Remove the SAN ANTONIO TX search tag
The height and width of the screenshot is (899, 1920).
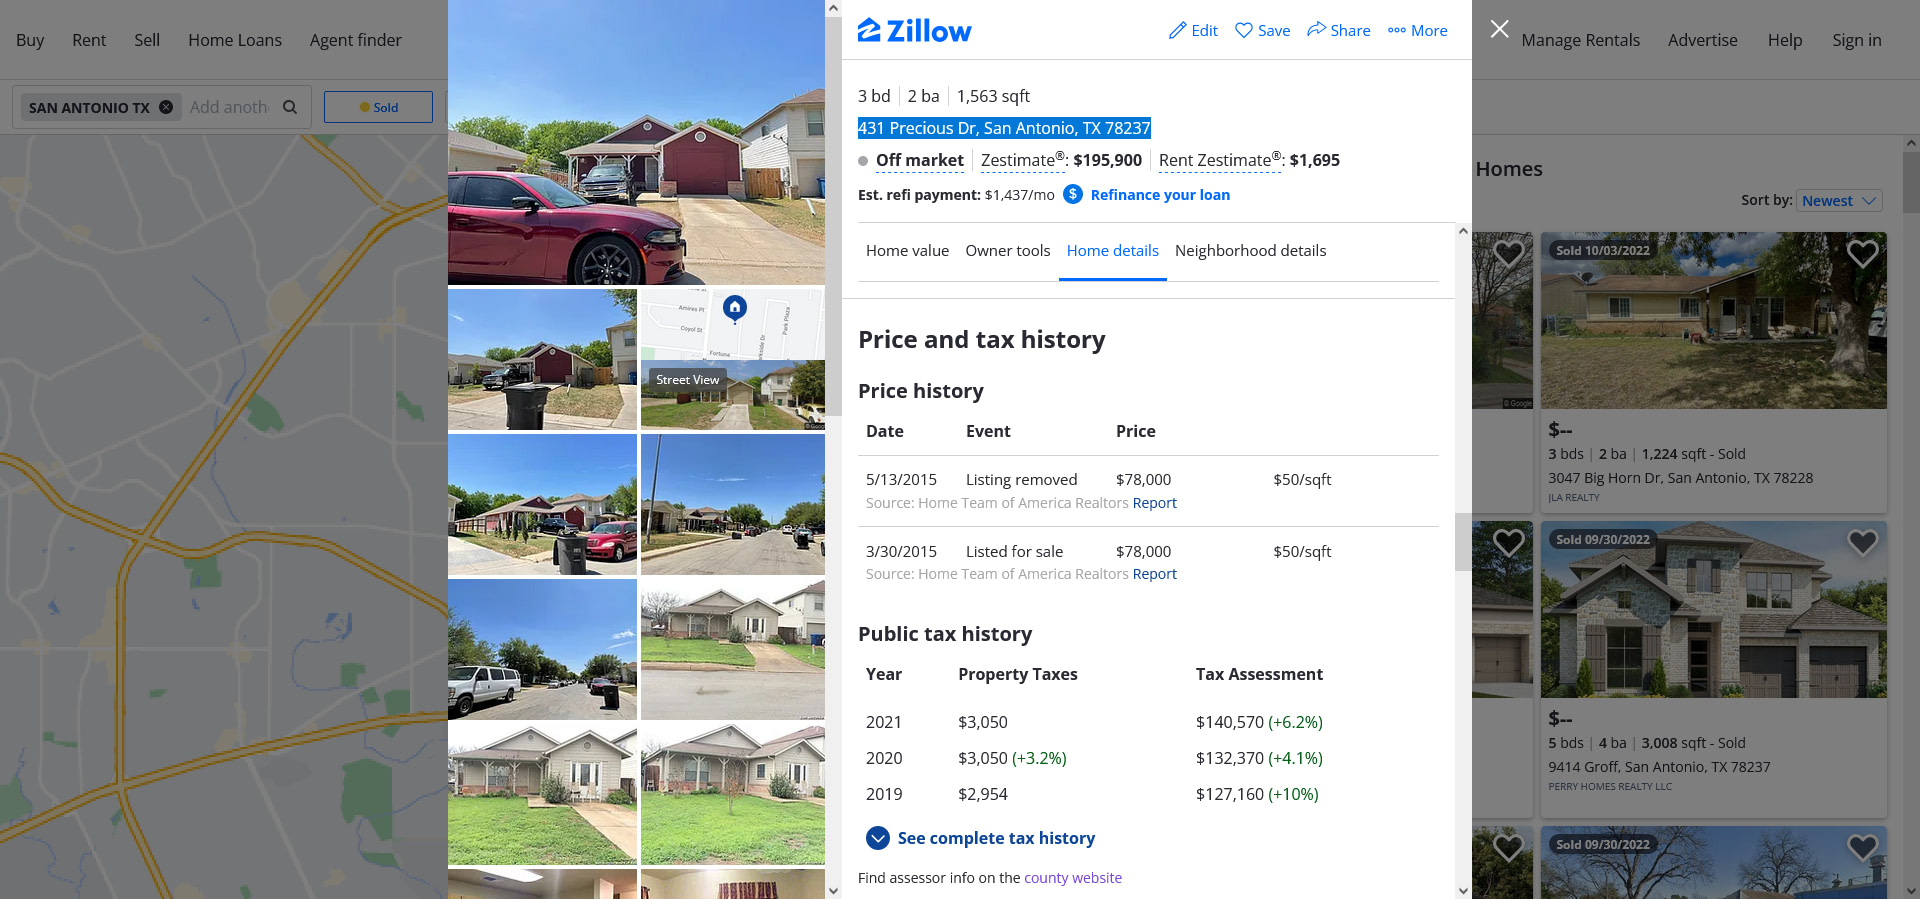point(166,107)
